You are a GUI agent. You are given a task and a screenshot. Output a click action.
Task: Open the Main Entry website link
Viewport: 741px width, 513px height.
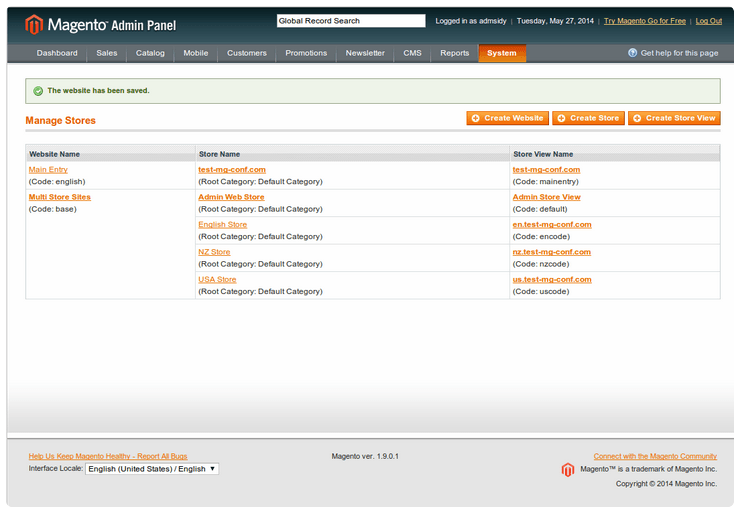click(48, 170)
